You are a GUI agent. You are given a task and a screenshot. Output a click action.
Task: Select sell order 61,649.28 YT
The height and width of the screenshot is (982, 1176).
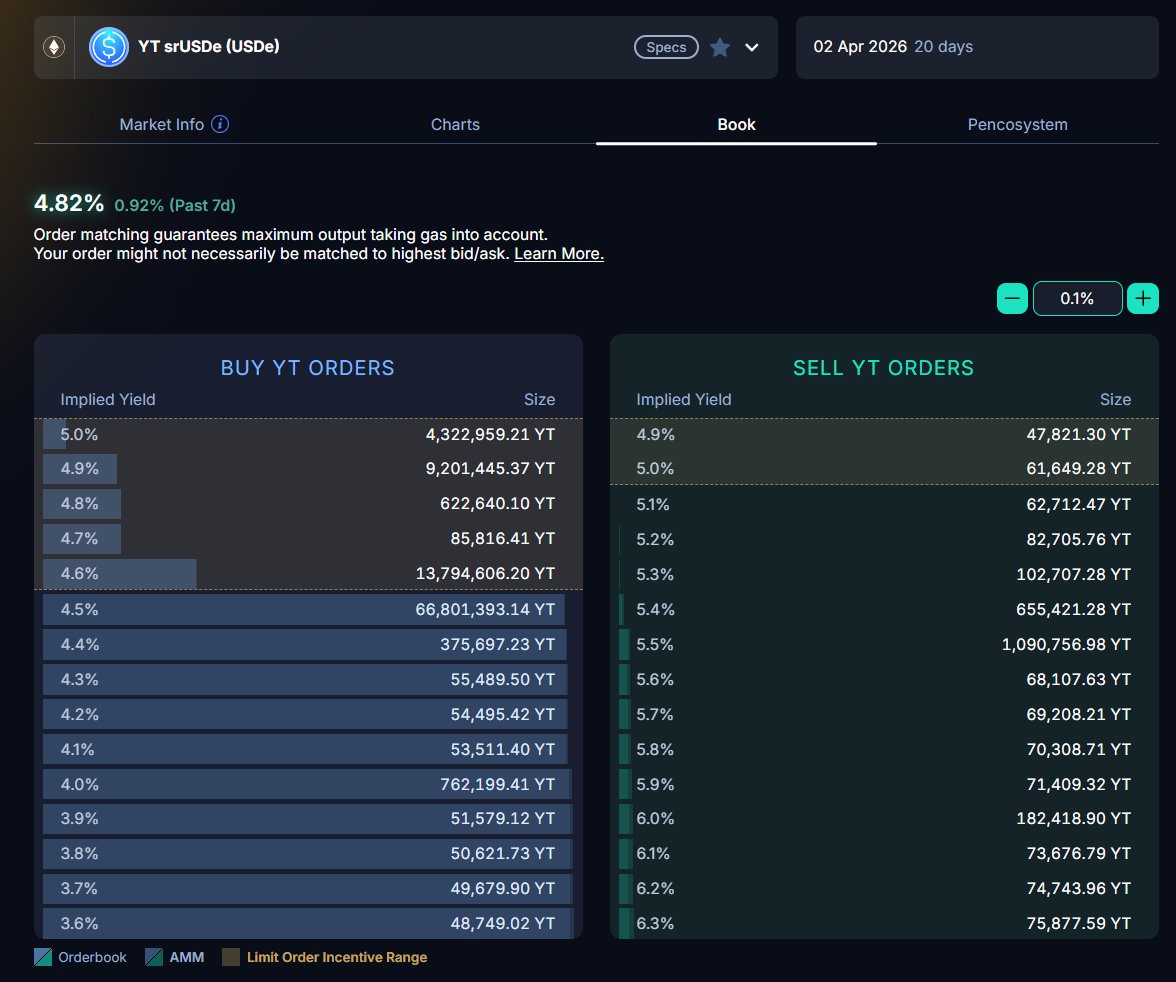click(x=884, y=469)
